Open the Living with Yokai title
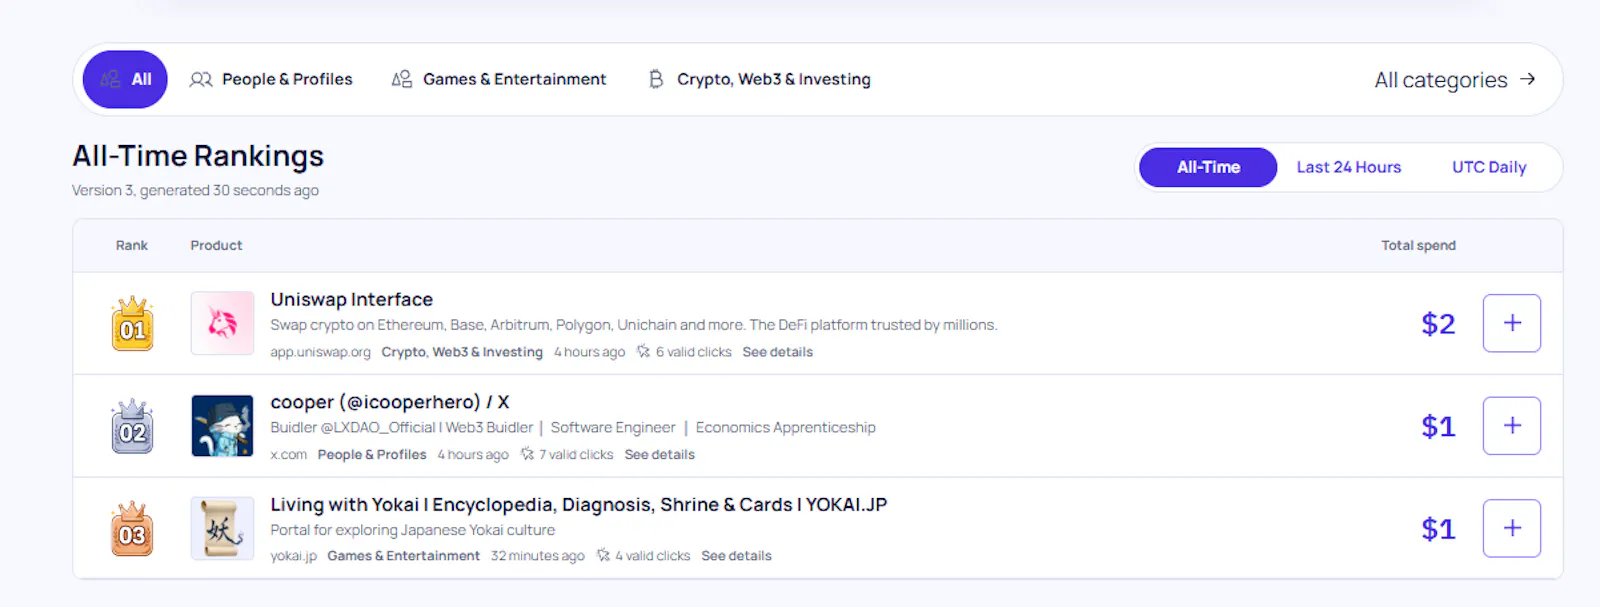The height and width of the screenshot is (607, 1600). [578, 504]
